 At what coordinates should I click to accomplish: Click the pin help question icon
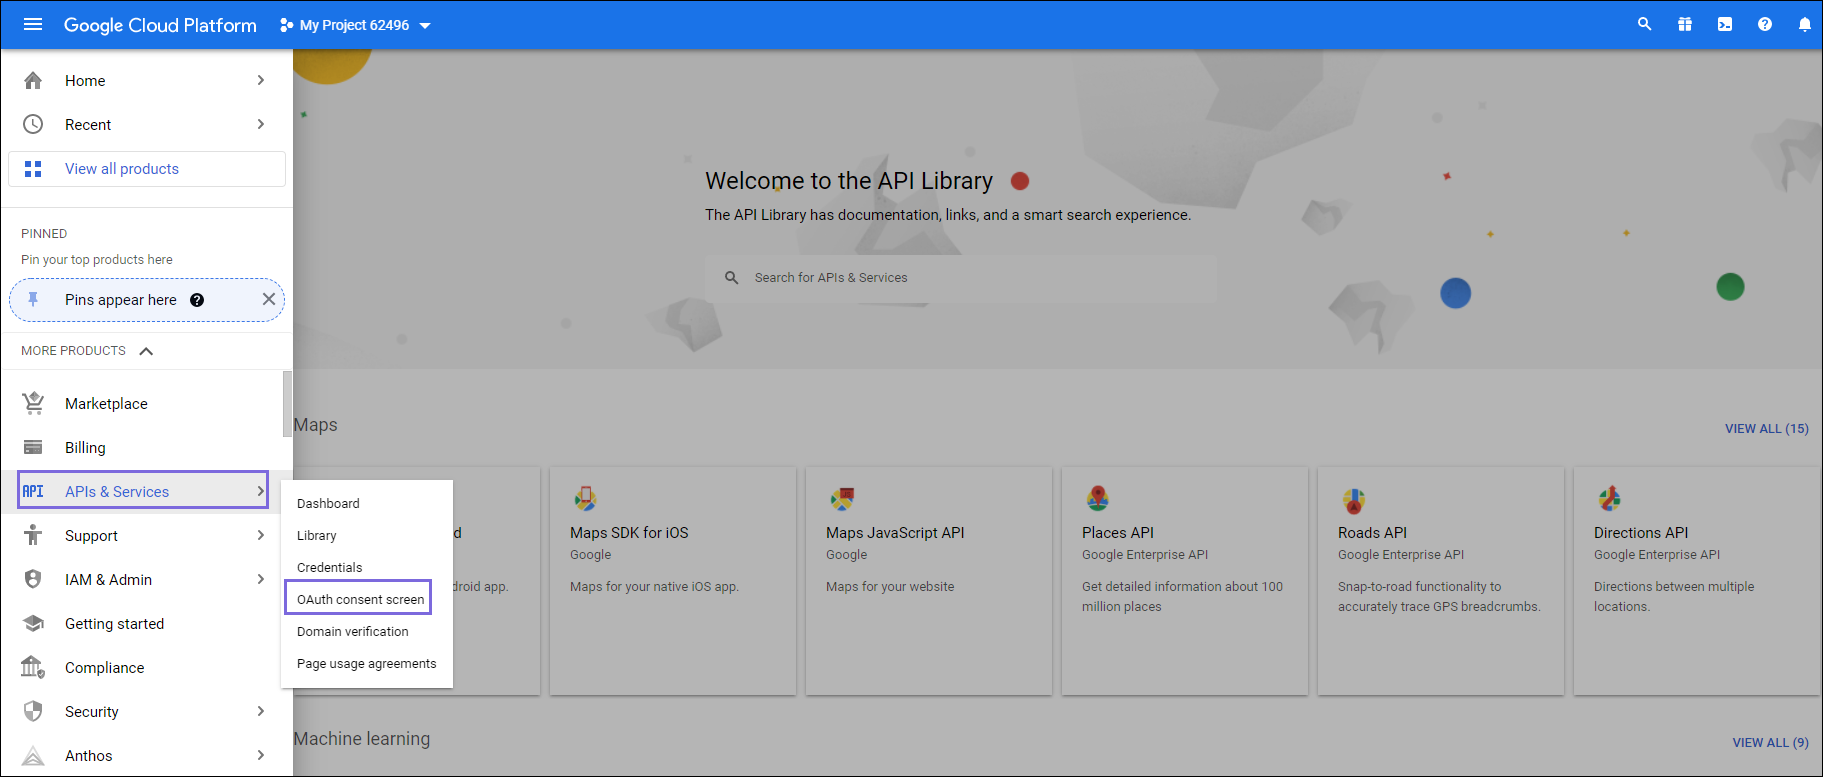pos(197,300)
